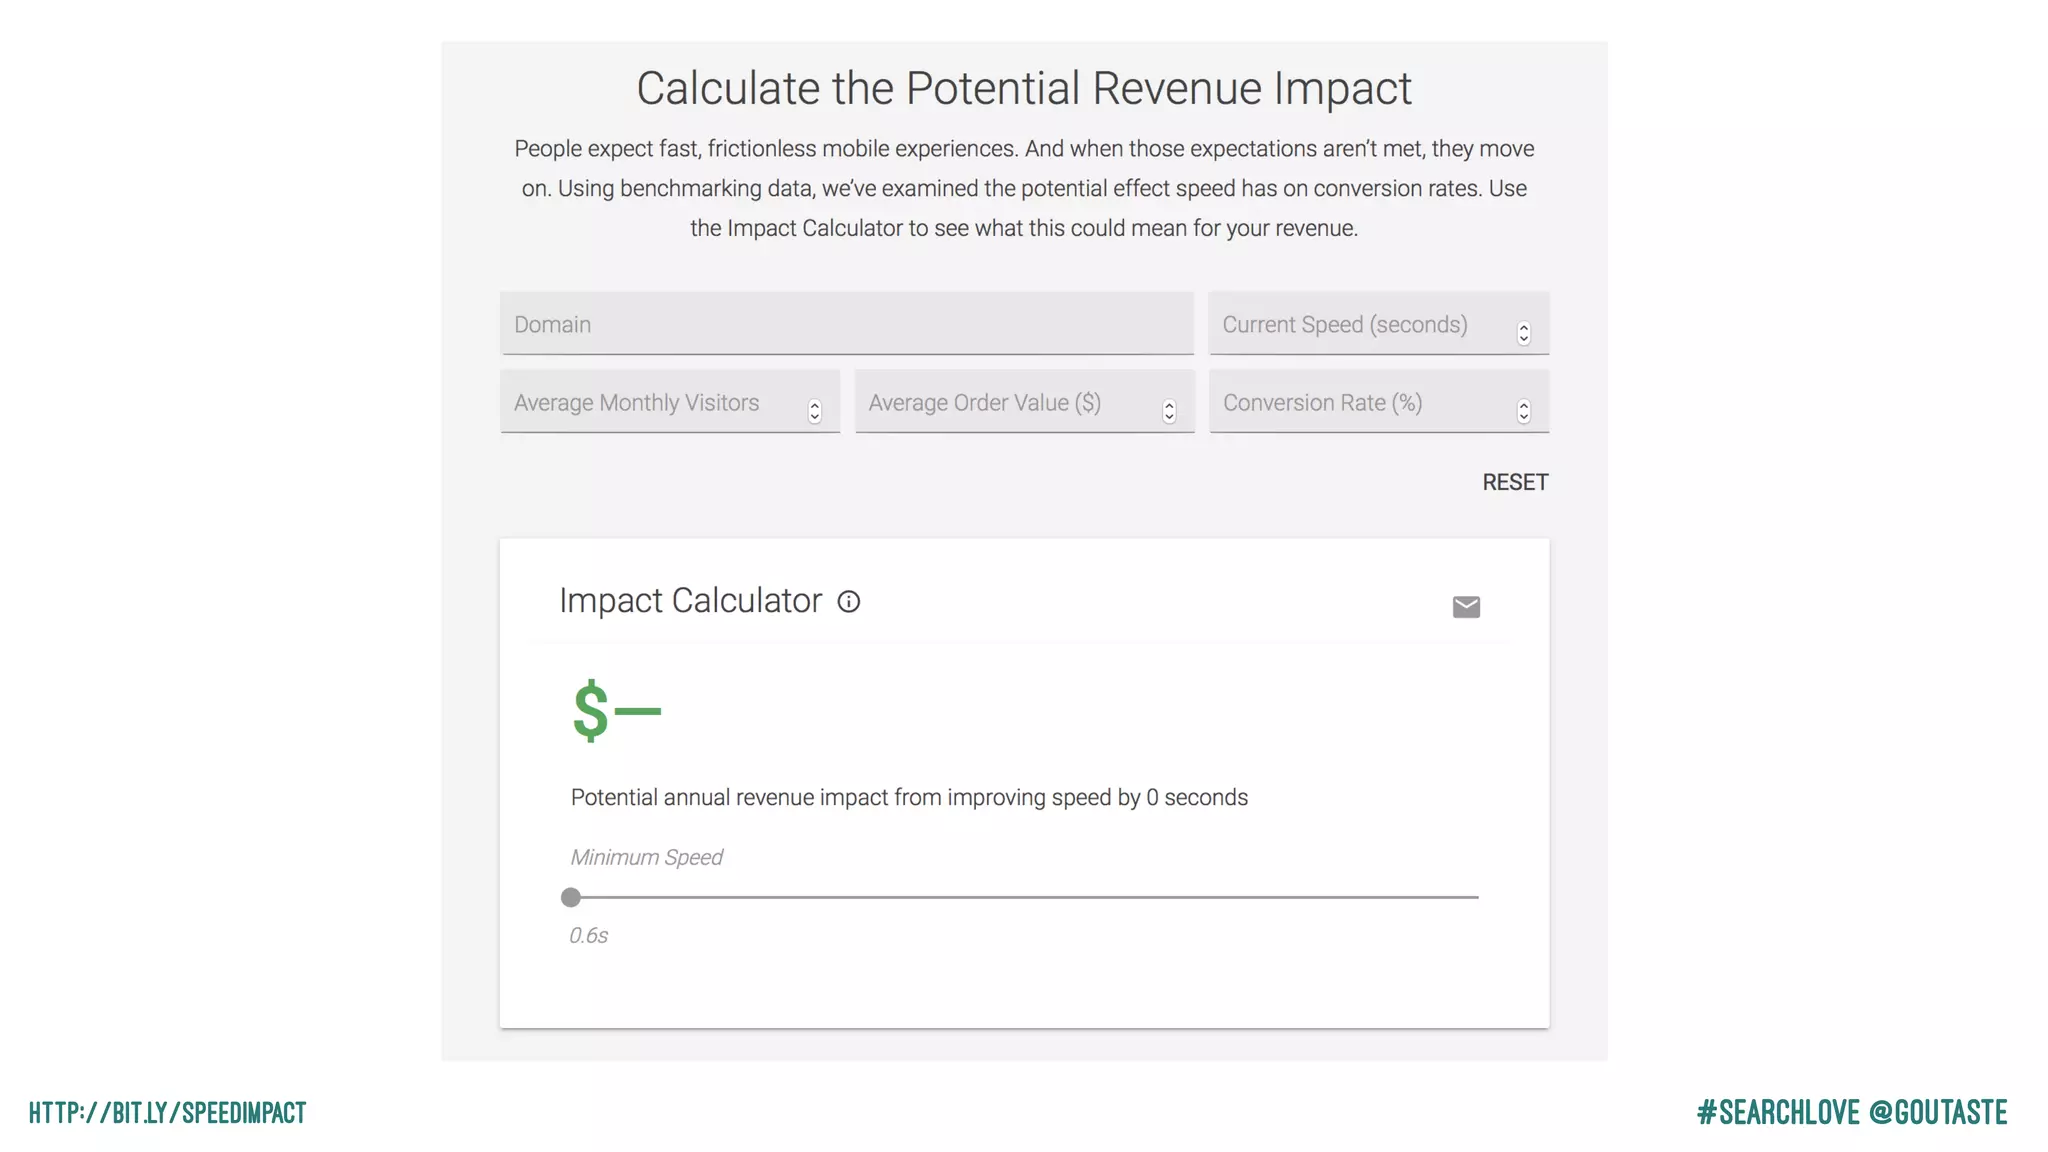Click the green dollar revenue value

coord(616,711)
